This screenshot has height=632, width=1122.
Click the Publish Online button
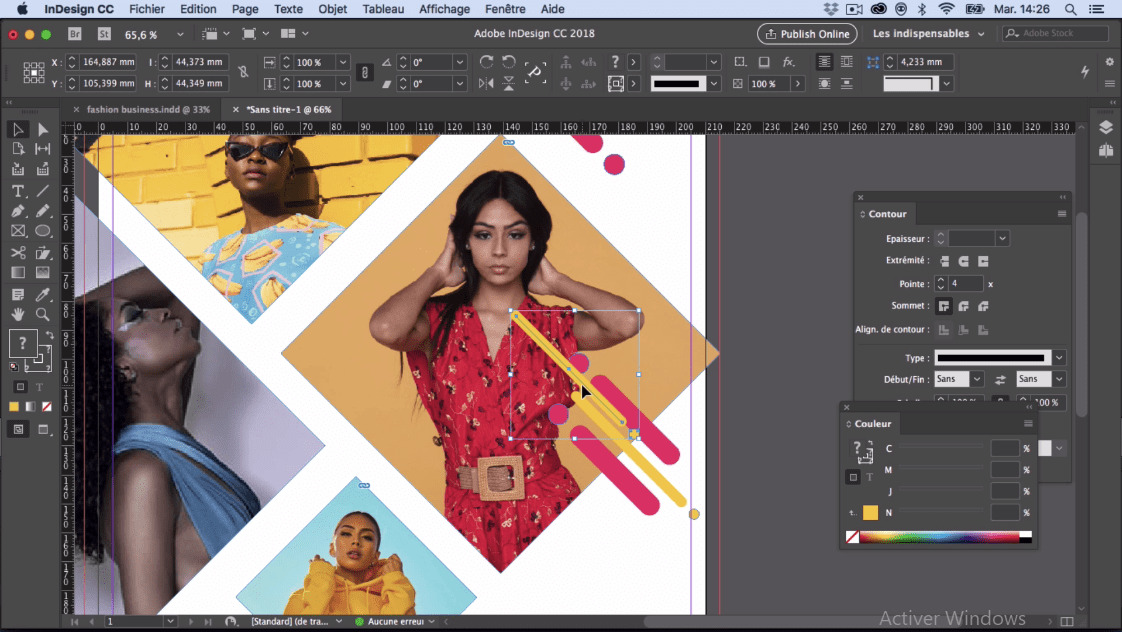pyautogui.click(x=807, y=33)
